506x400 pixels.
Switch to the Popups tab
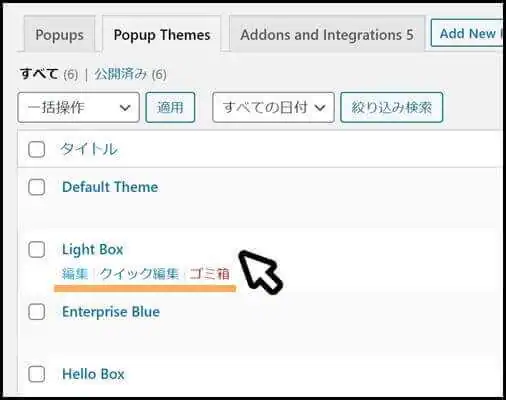pyautogui.click(x=59, y=34)
